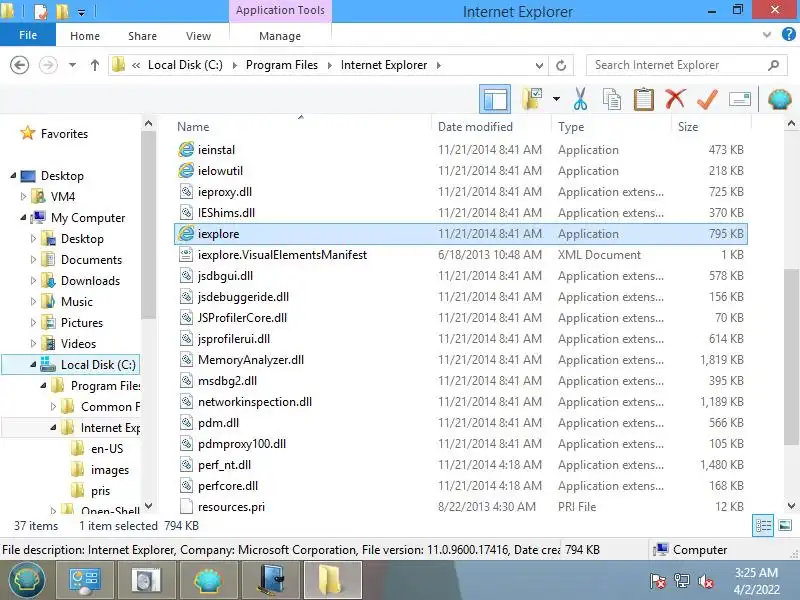Click the Search Internet Explorer field
Screen dimensions: 800x600
686,65
